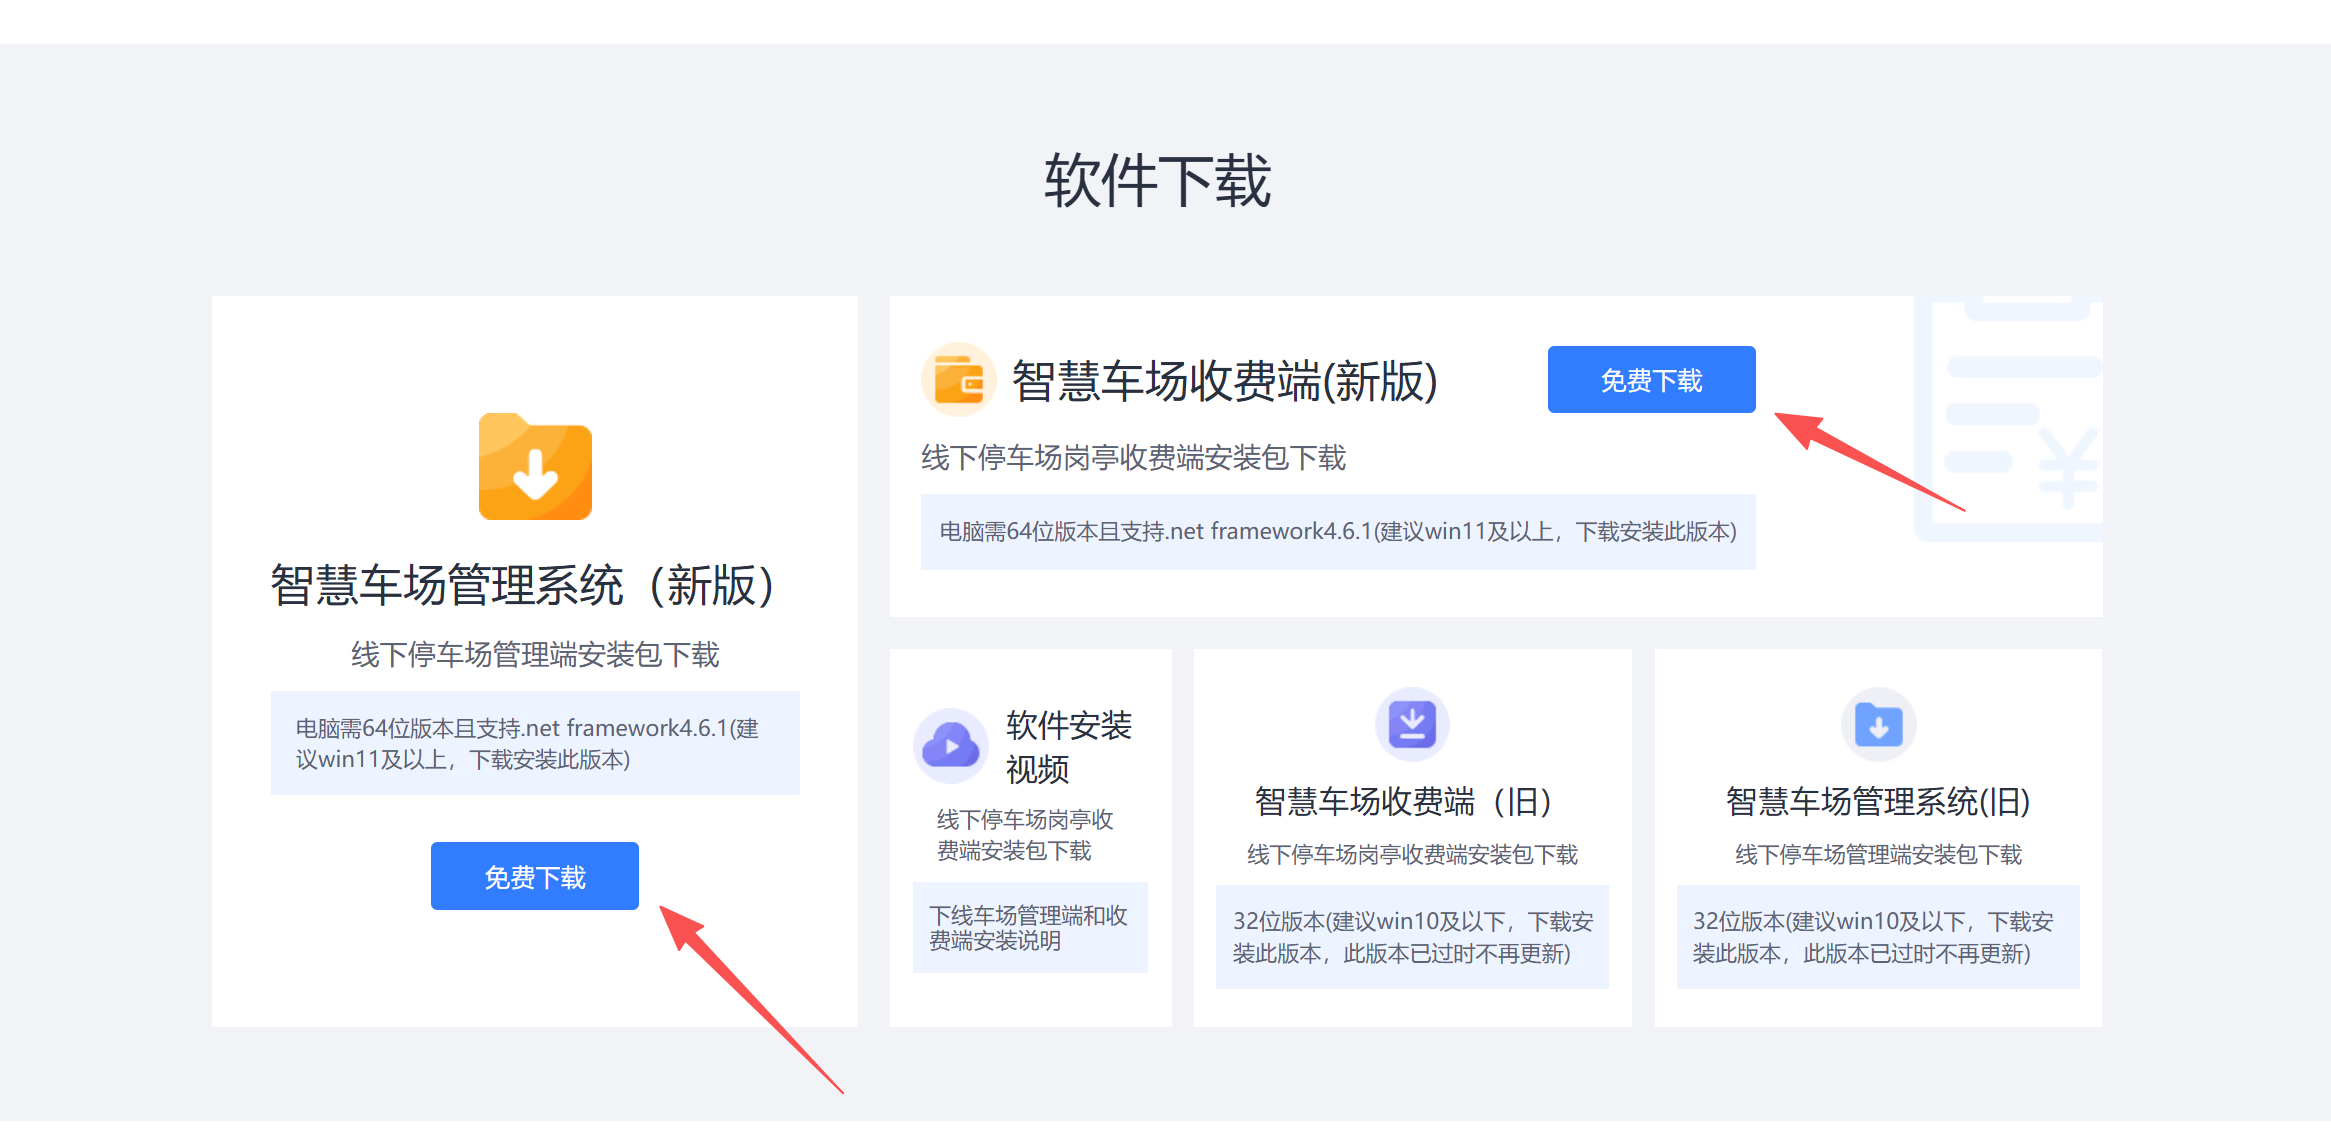This screenshot has height=1141, width=2331.
Task: Click the blue folder icon above 智慧车场管理系统(旧)
Action: click(x=1878, y=724)
